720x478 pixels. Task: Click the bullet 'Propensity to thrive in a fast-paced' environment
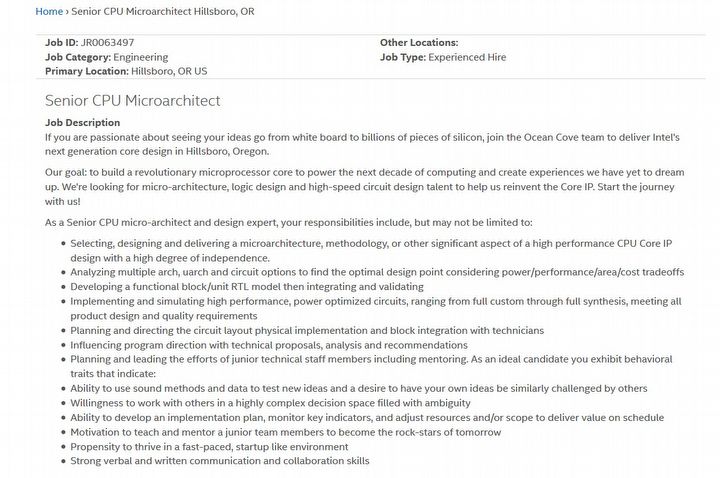(x=209, y=446)
